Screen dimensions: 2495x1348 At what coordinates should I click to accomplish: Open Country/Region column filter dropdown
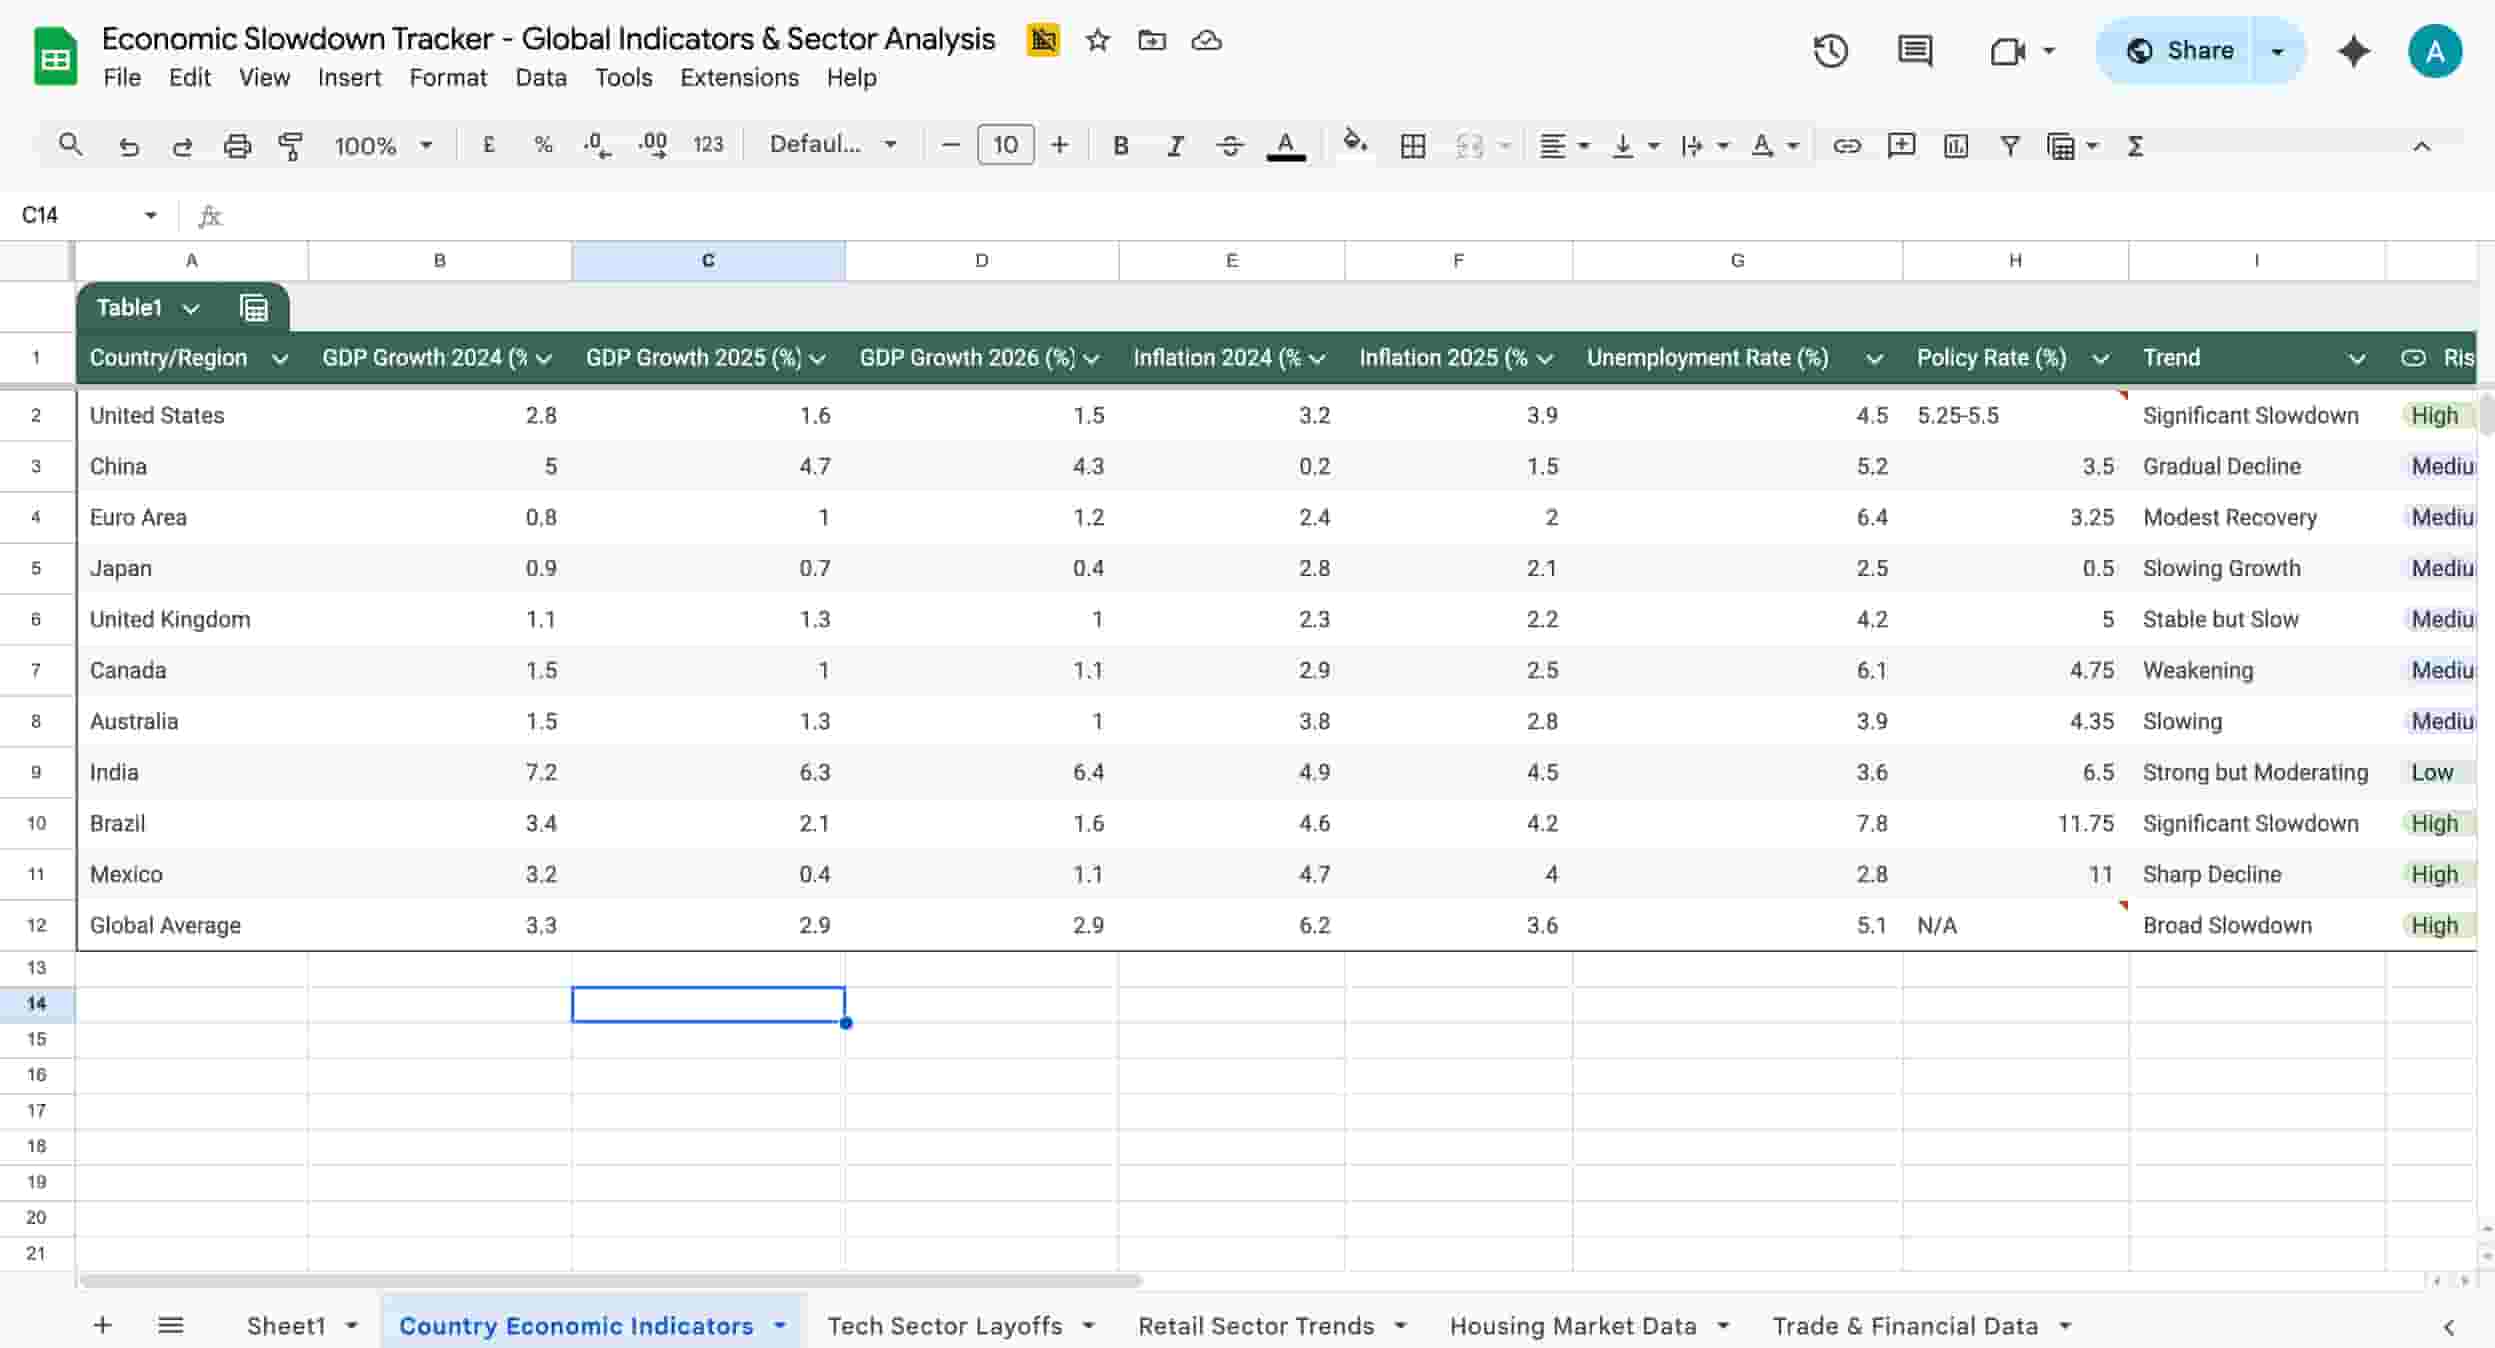tap(280, 358)
